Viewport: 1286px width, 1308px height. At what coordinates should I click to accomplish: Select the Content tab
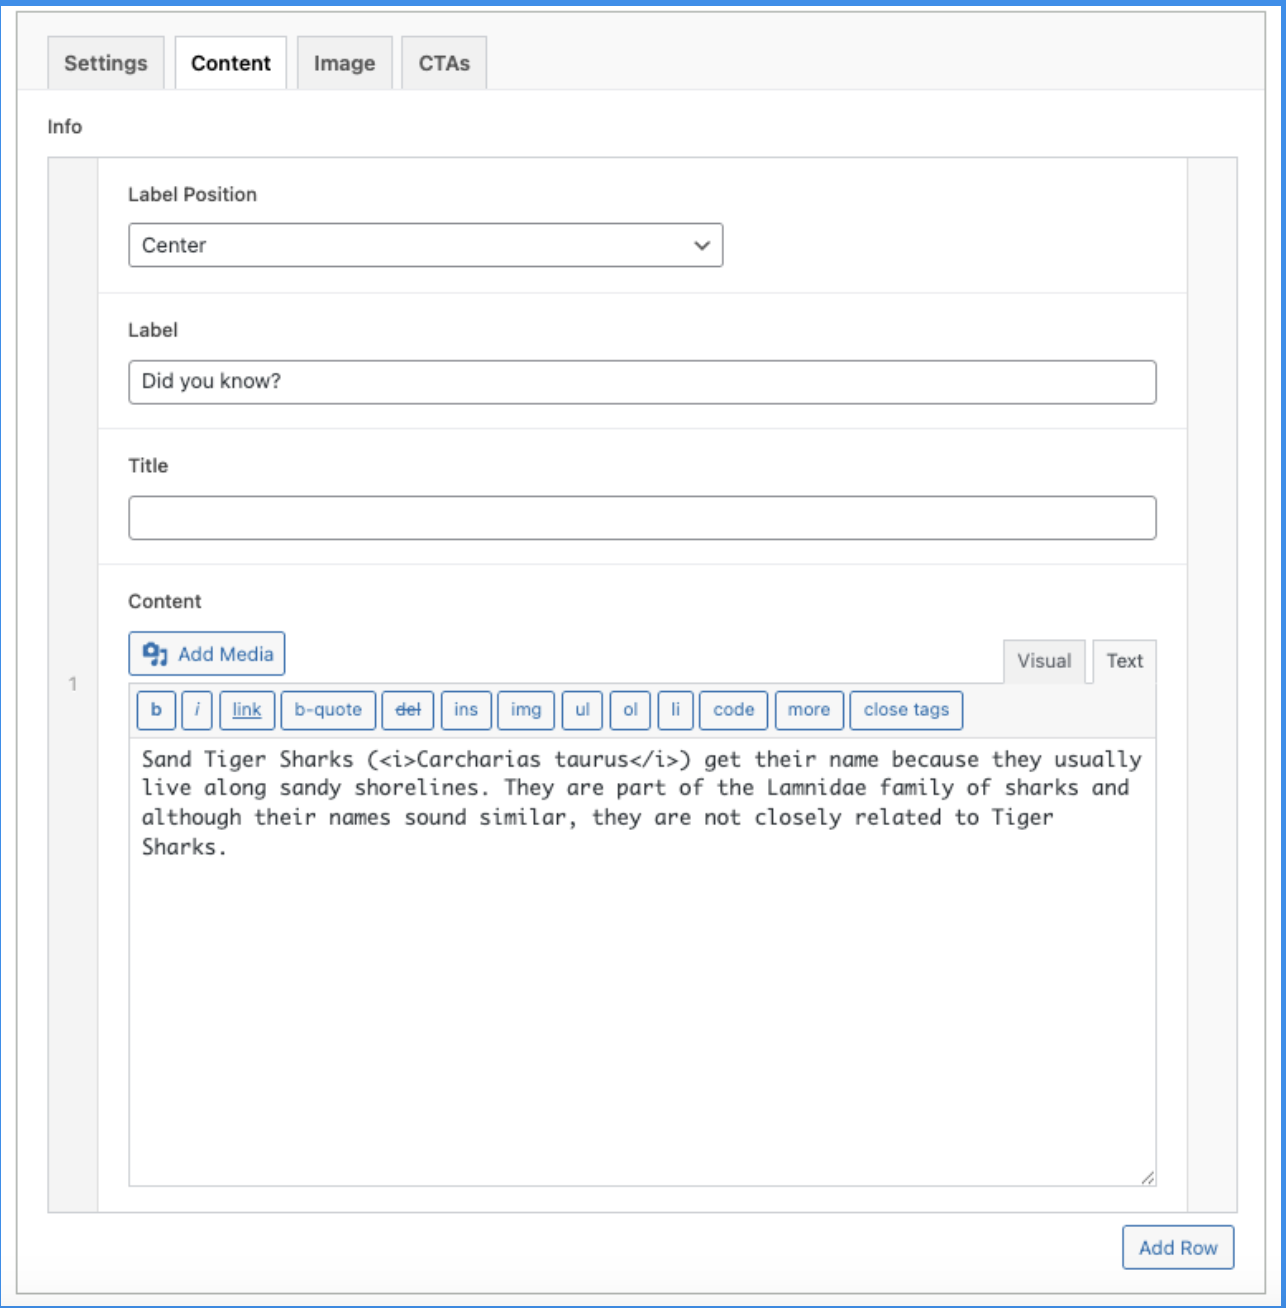pos(231,63)
